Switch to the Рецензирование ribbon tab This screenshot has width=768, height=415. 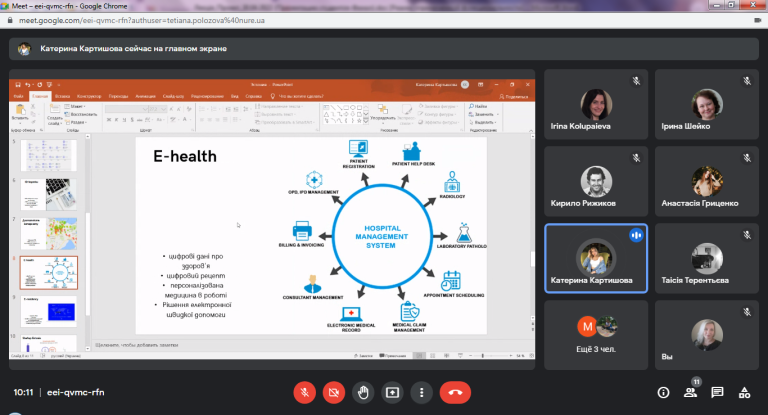207,97
